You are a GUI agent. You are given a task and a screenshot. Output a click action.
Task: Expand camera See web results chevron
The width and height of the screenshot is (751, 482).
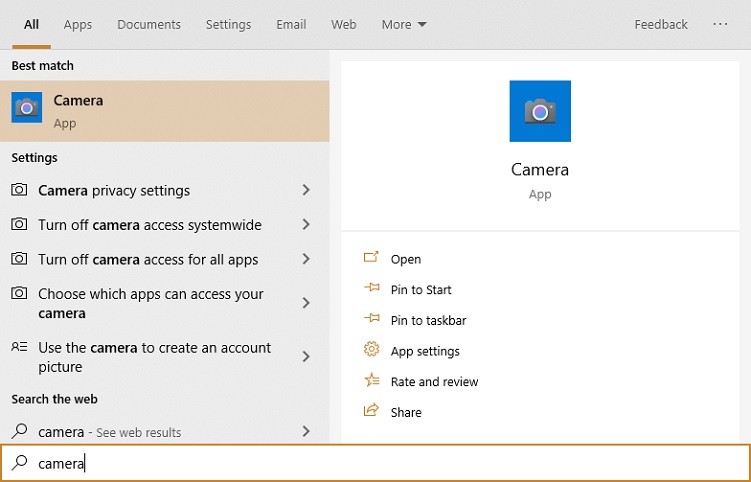[306, 432]
